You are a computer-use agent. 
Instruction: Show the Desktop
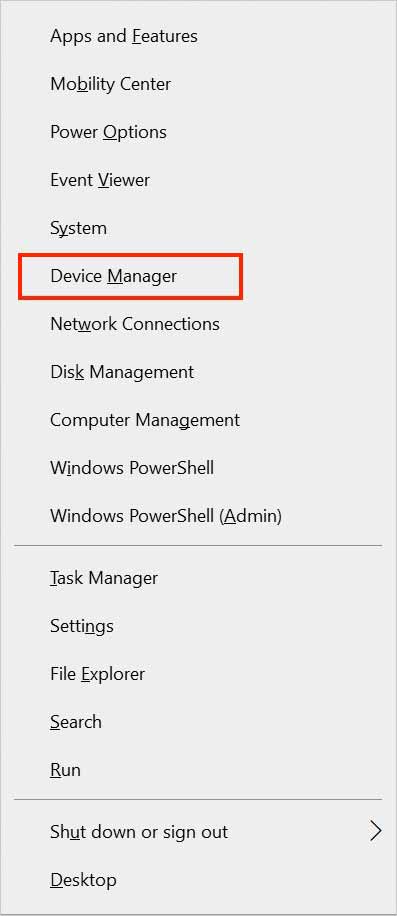tap(198, 880)
